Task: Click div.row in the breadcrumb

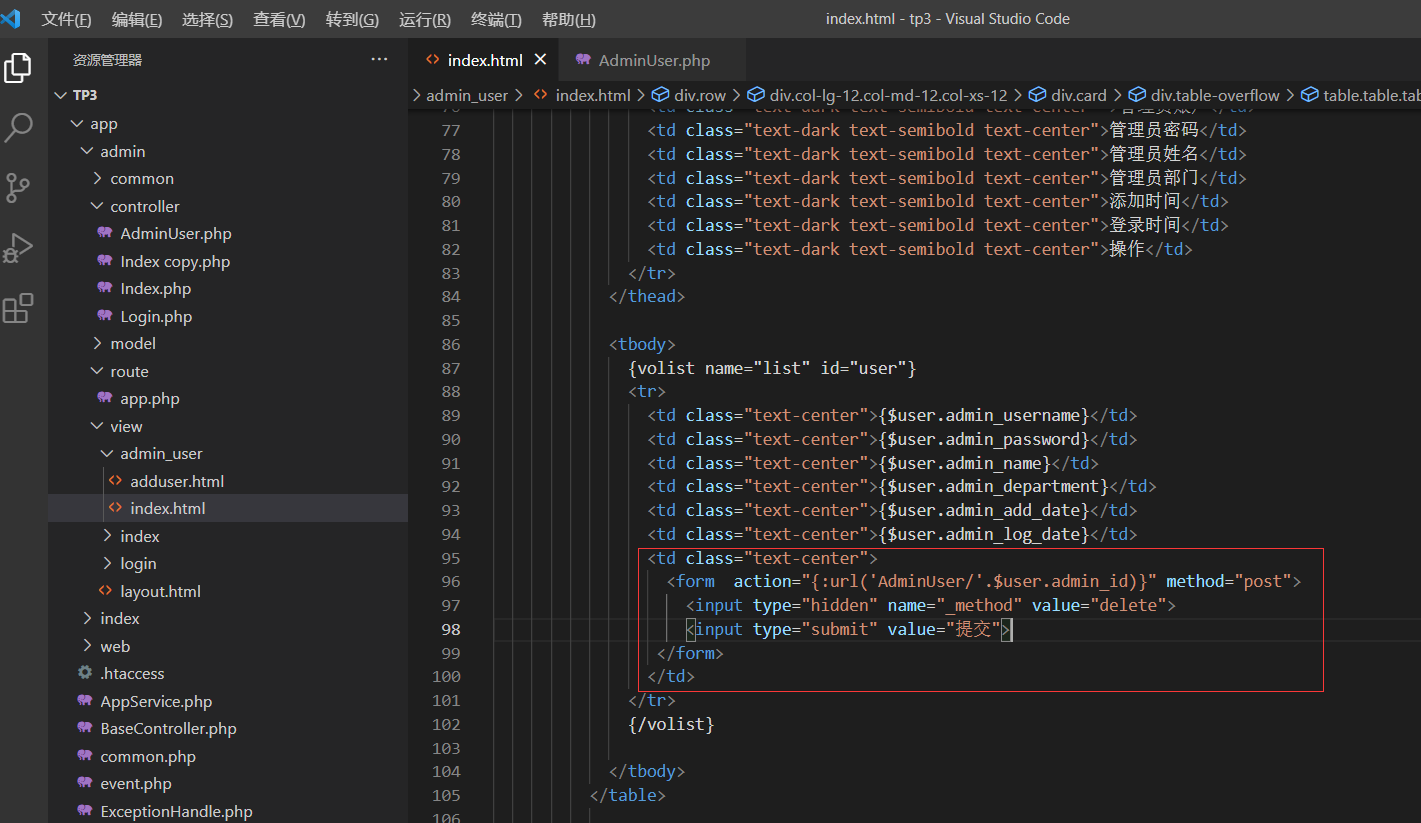Action: (x=699, y=95)
